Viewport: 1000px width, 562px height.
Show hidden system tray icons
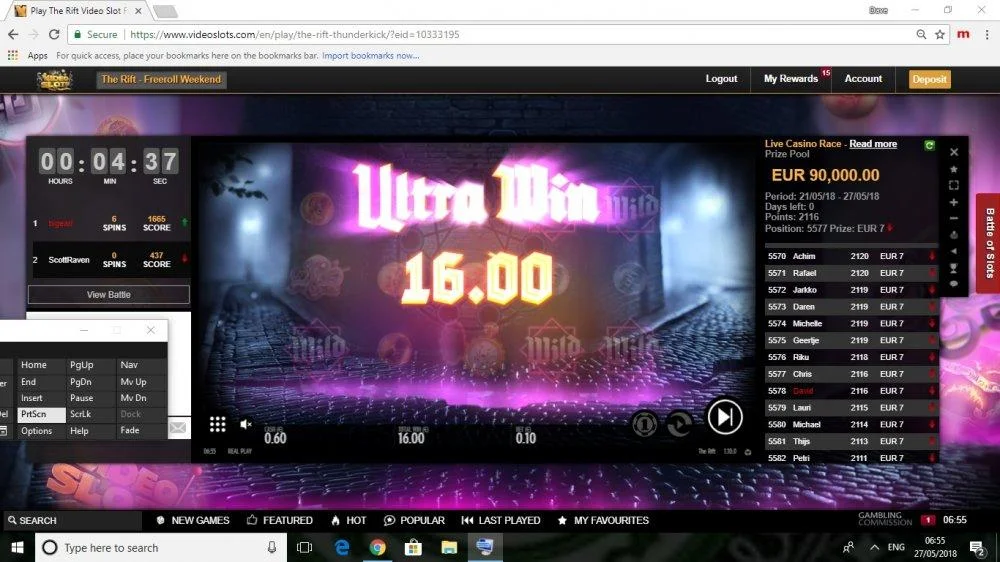coord(874,547)
